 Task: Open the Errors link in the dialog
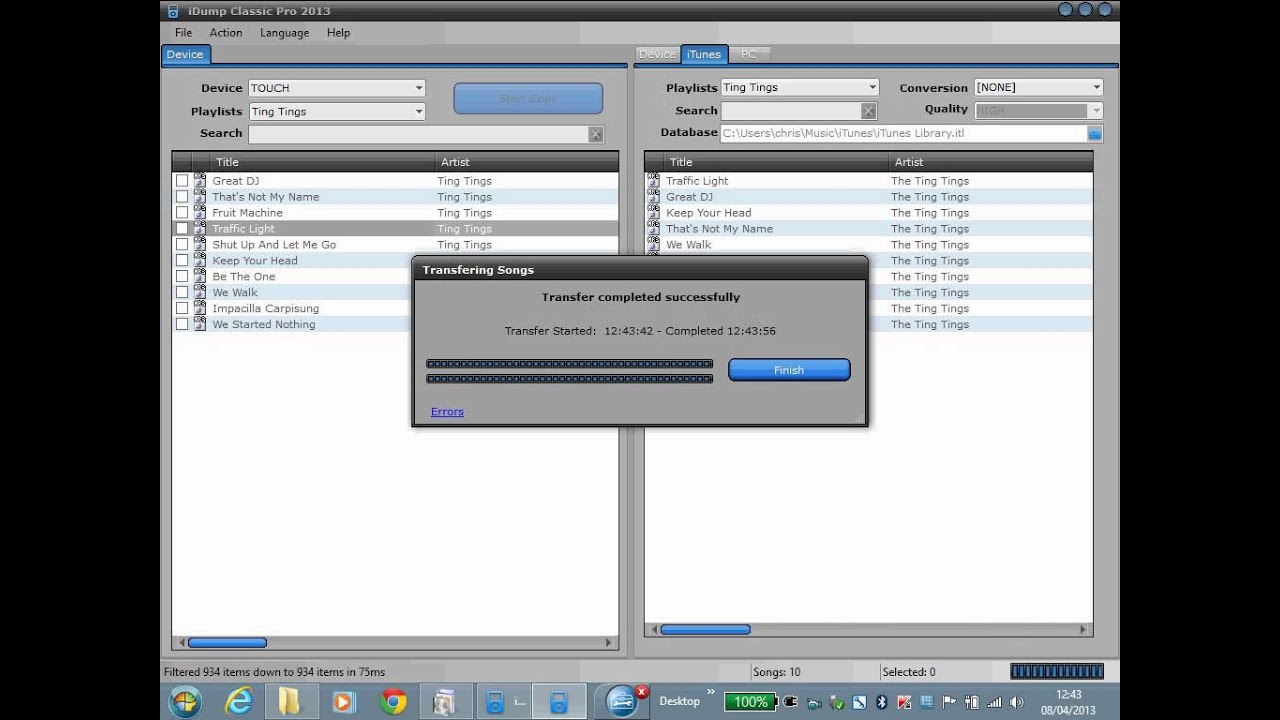coord(447,412)
